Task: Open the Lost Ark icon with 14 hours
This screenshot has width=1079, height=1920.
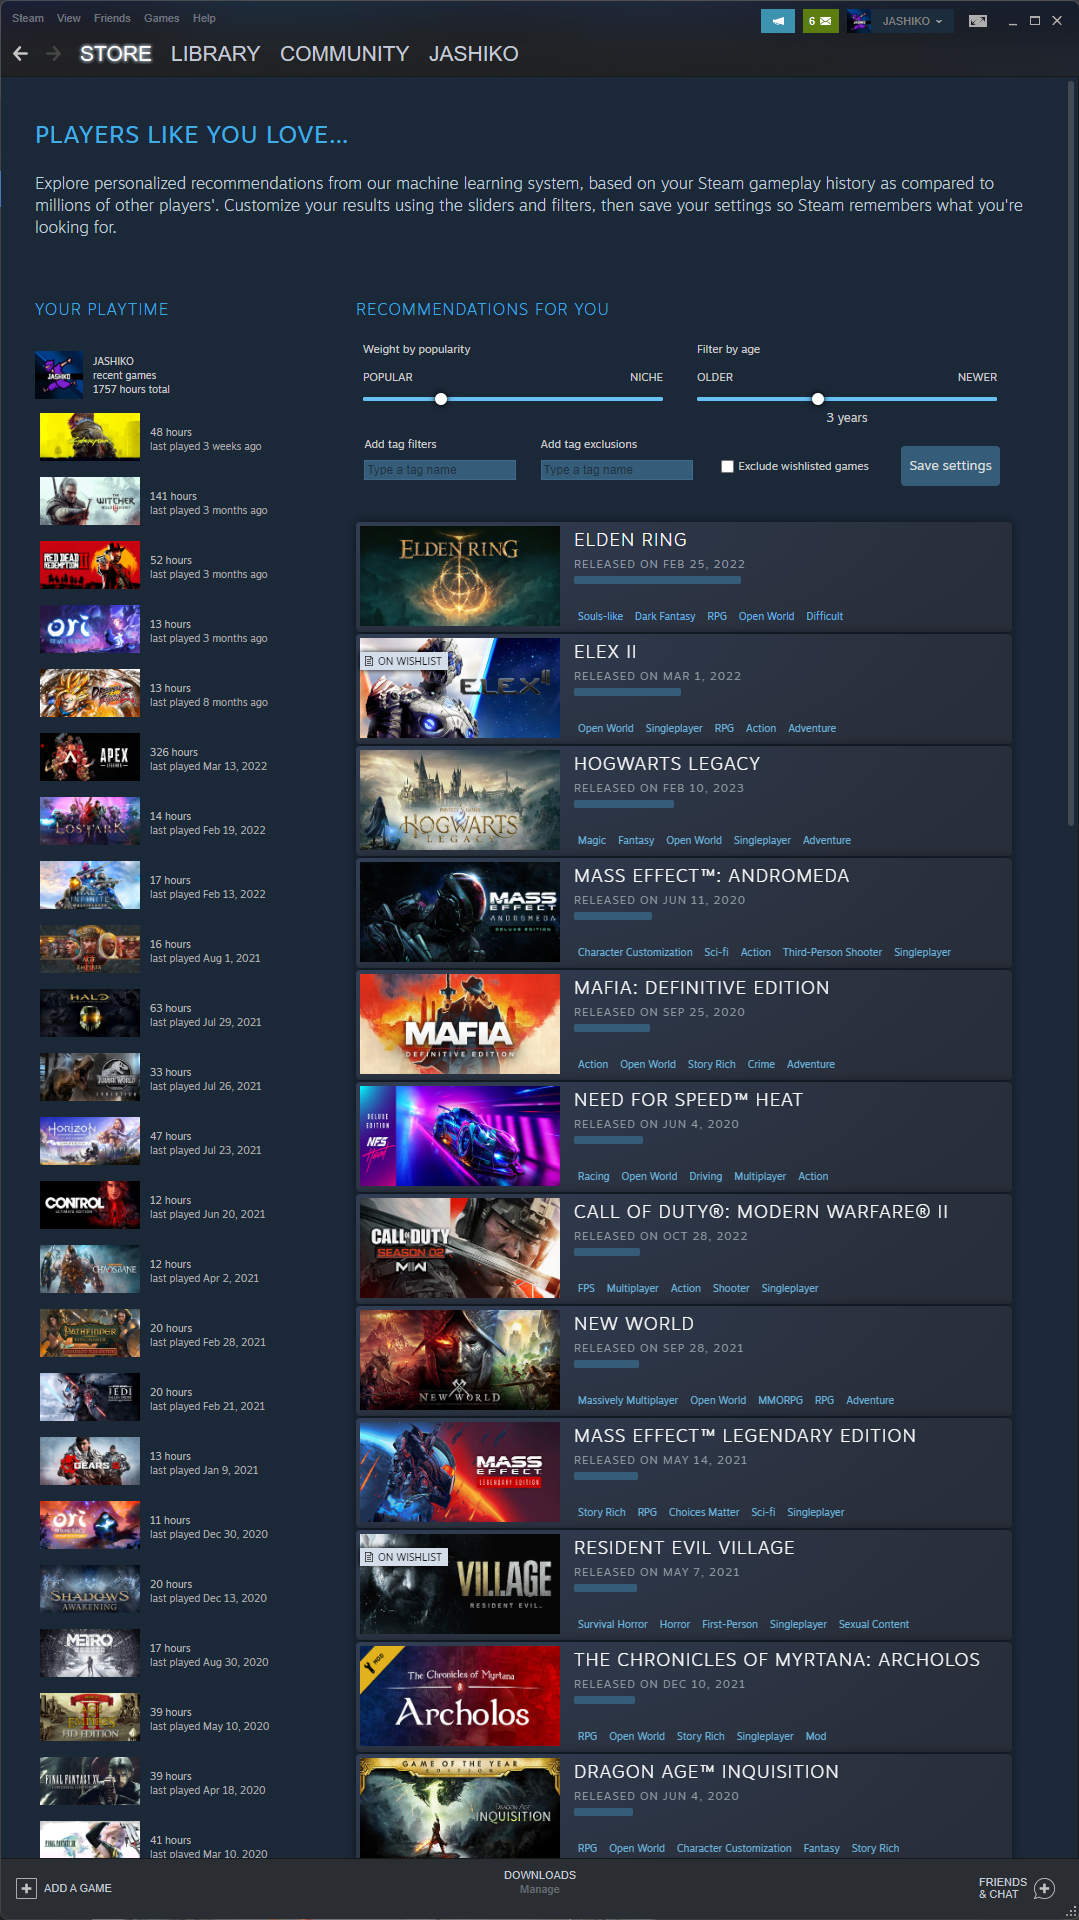Action: point(90,821)
